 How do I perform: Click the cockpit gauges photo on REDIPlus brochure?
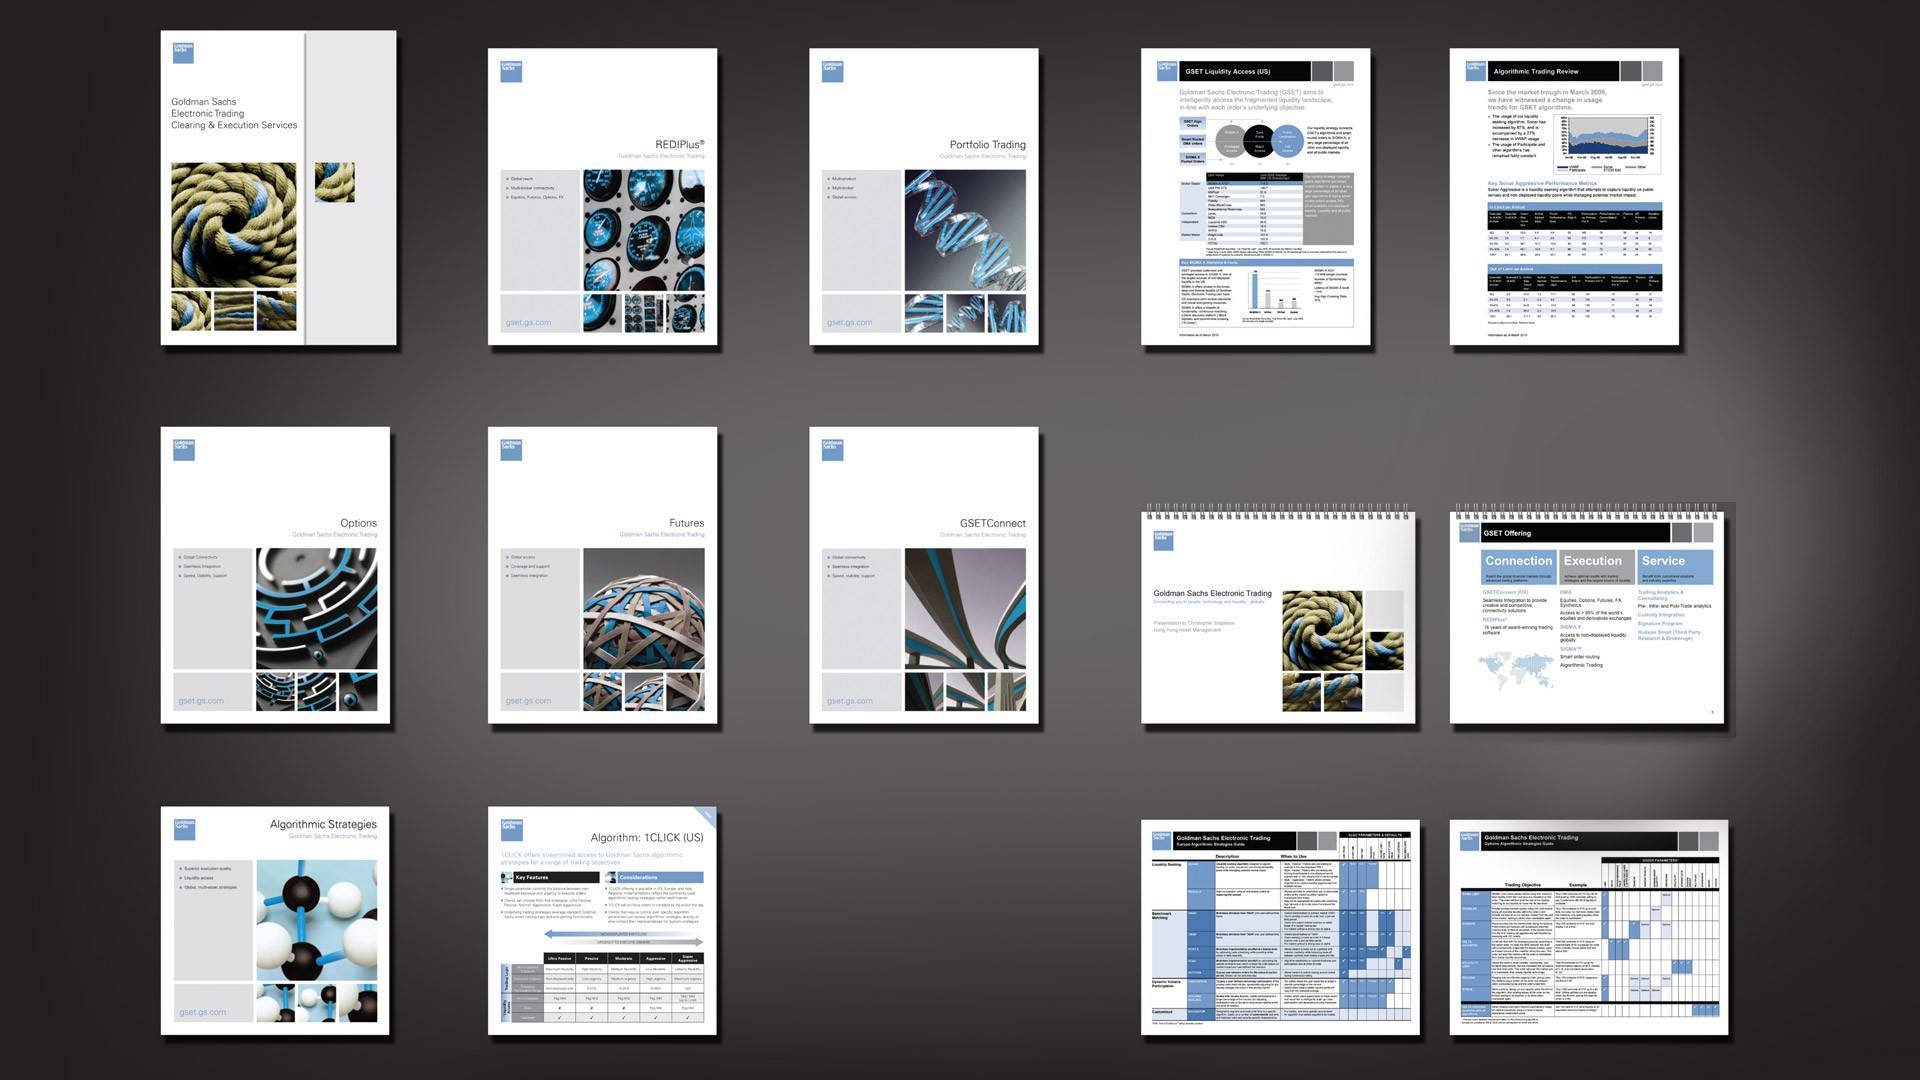644,230
